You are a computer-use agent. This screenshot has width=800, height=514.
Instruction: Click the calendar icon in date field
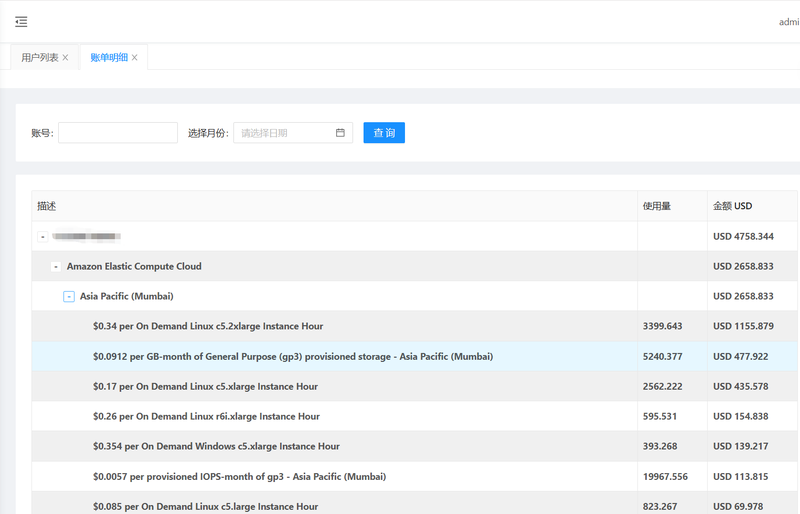[x=340, y=133]
